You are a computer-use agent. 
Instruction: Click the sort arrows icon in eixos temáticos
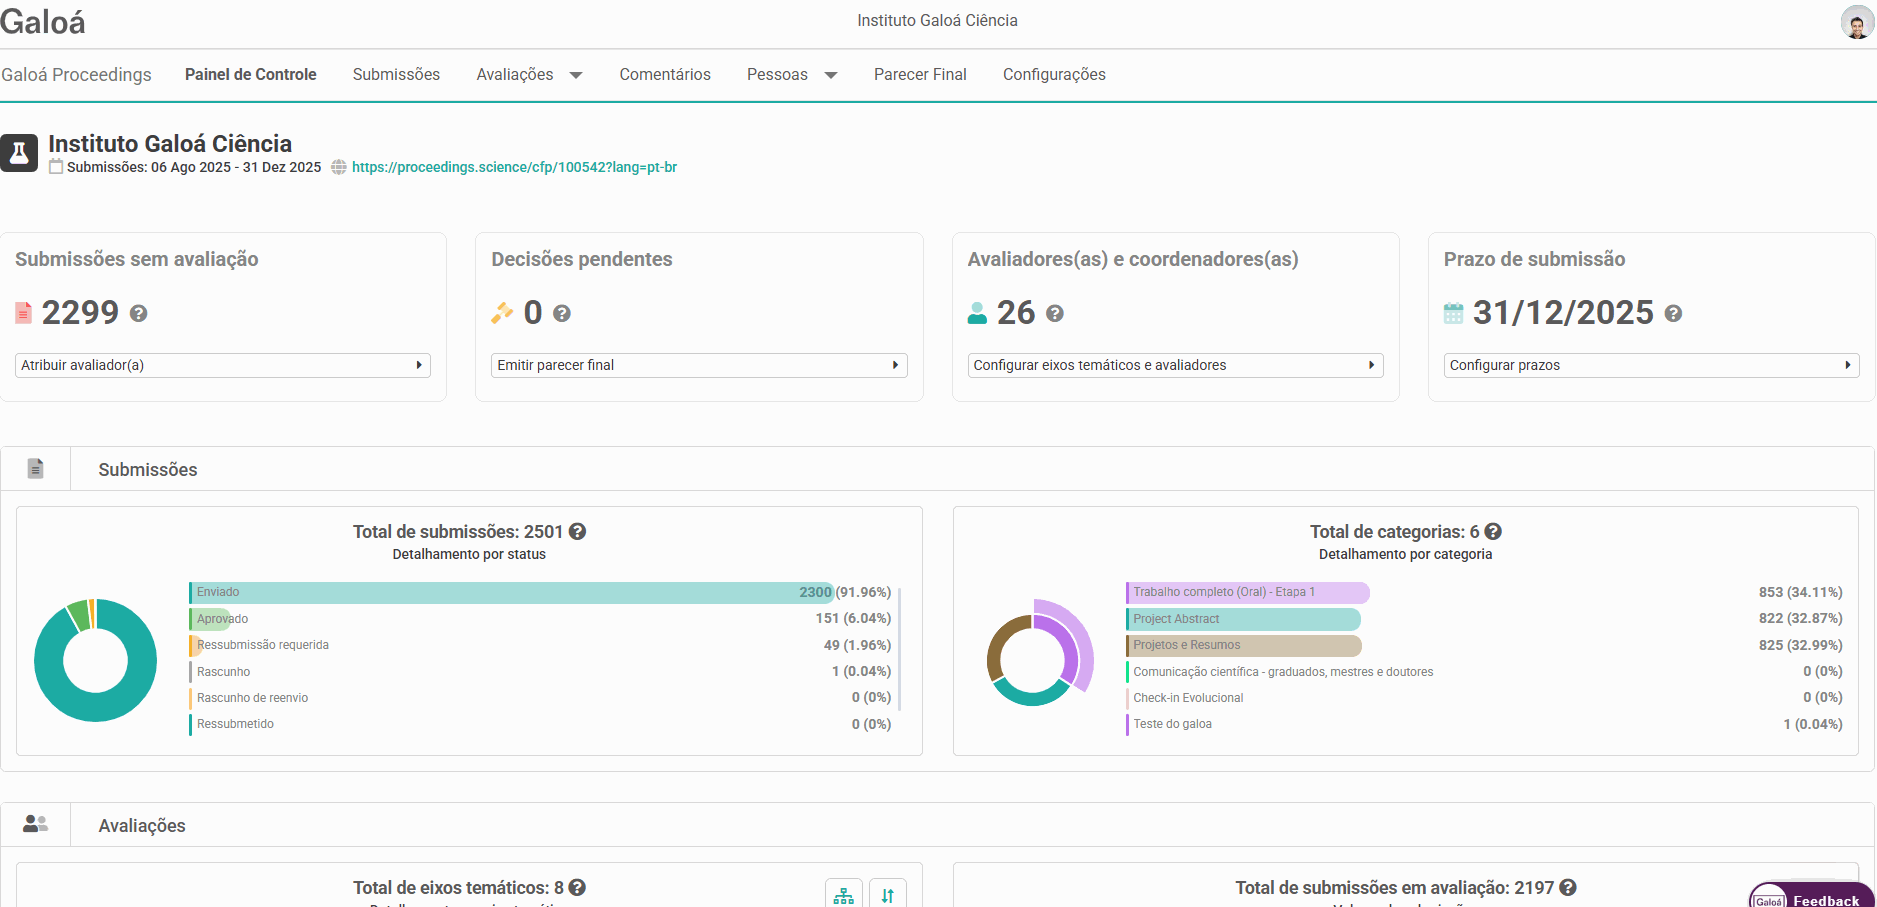pos(888,895)
